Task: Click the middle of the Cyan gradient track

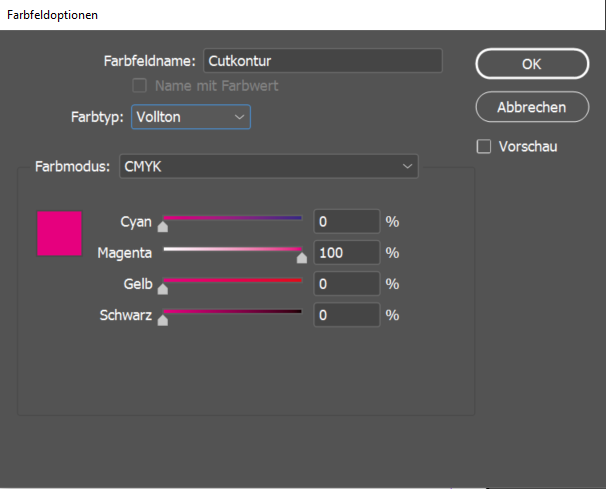Action: [x=232, y=217]
